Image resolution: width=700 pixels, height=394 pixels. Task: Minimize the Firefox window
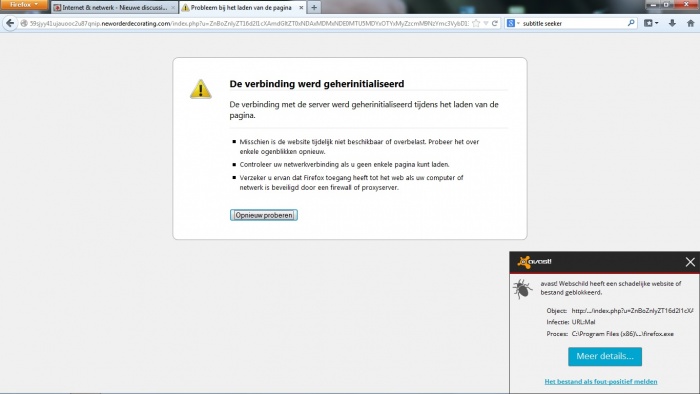click(653, 4)
